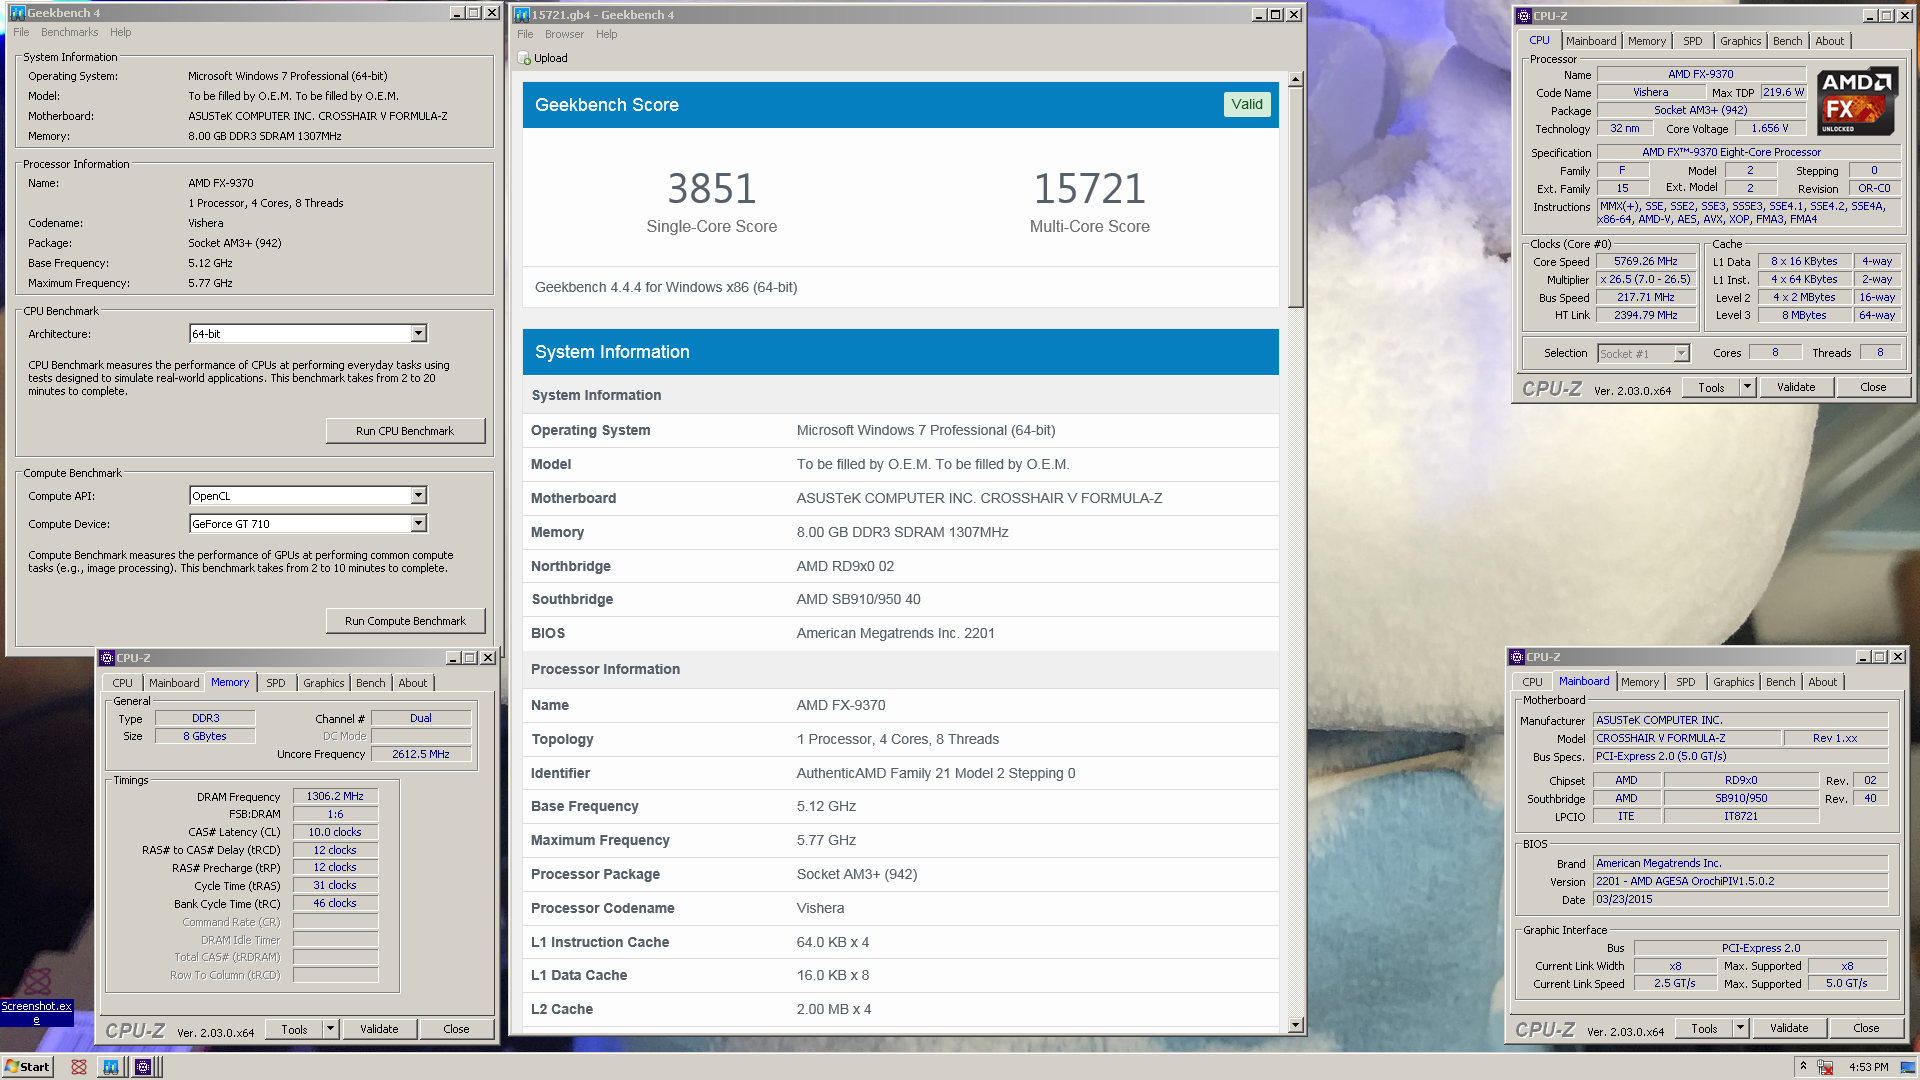This screenshot has width=1920, height=1080.
Task: Click the green Valid badge
Action: [1247, 104]
